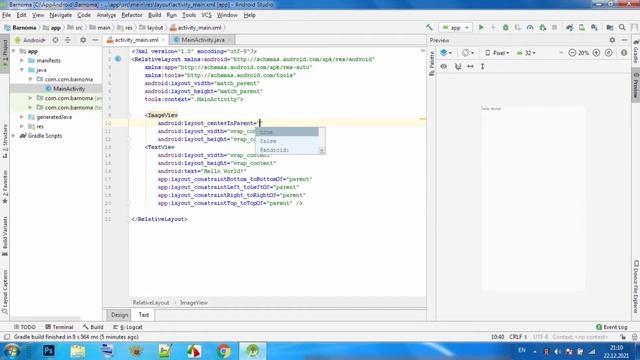Image resolution: width=640 pixels, height=360 pixels.
Task: Toggle the Project tool window strip
Action: (5, 53)
